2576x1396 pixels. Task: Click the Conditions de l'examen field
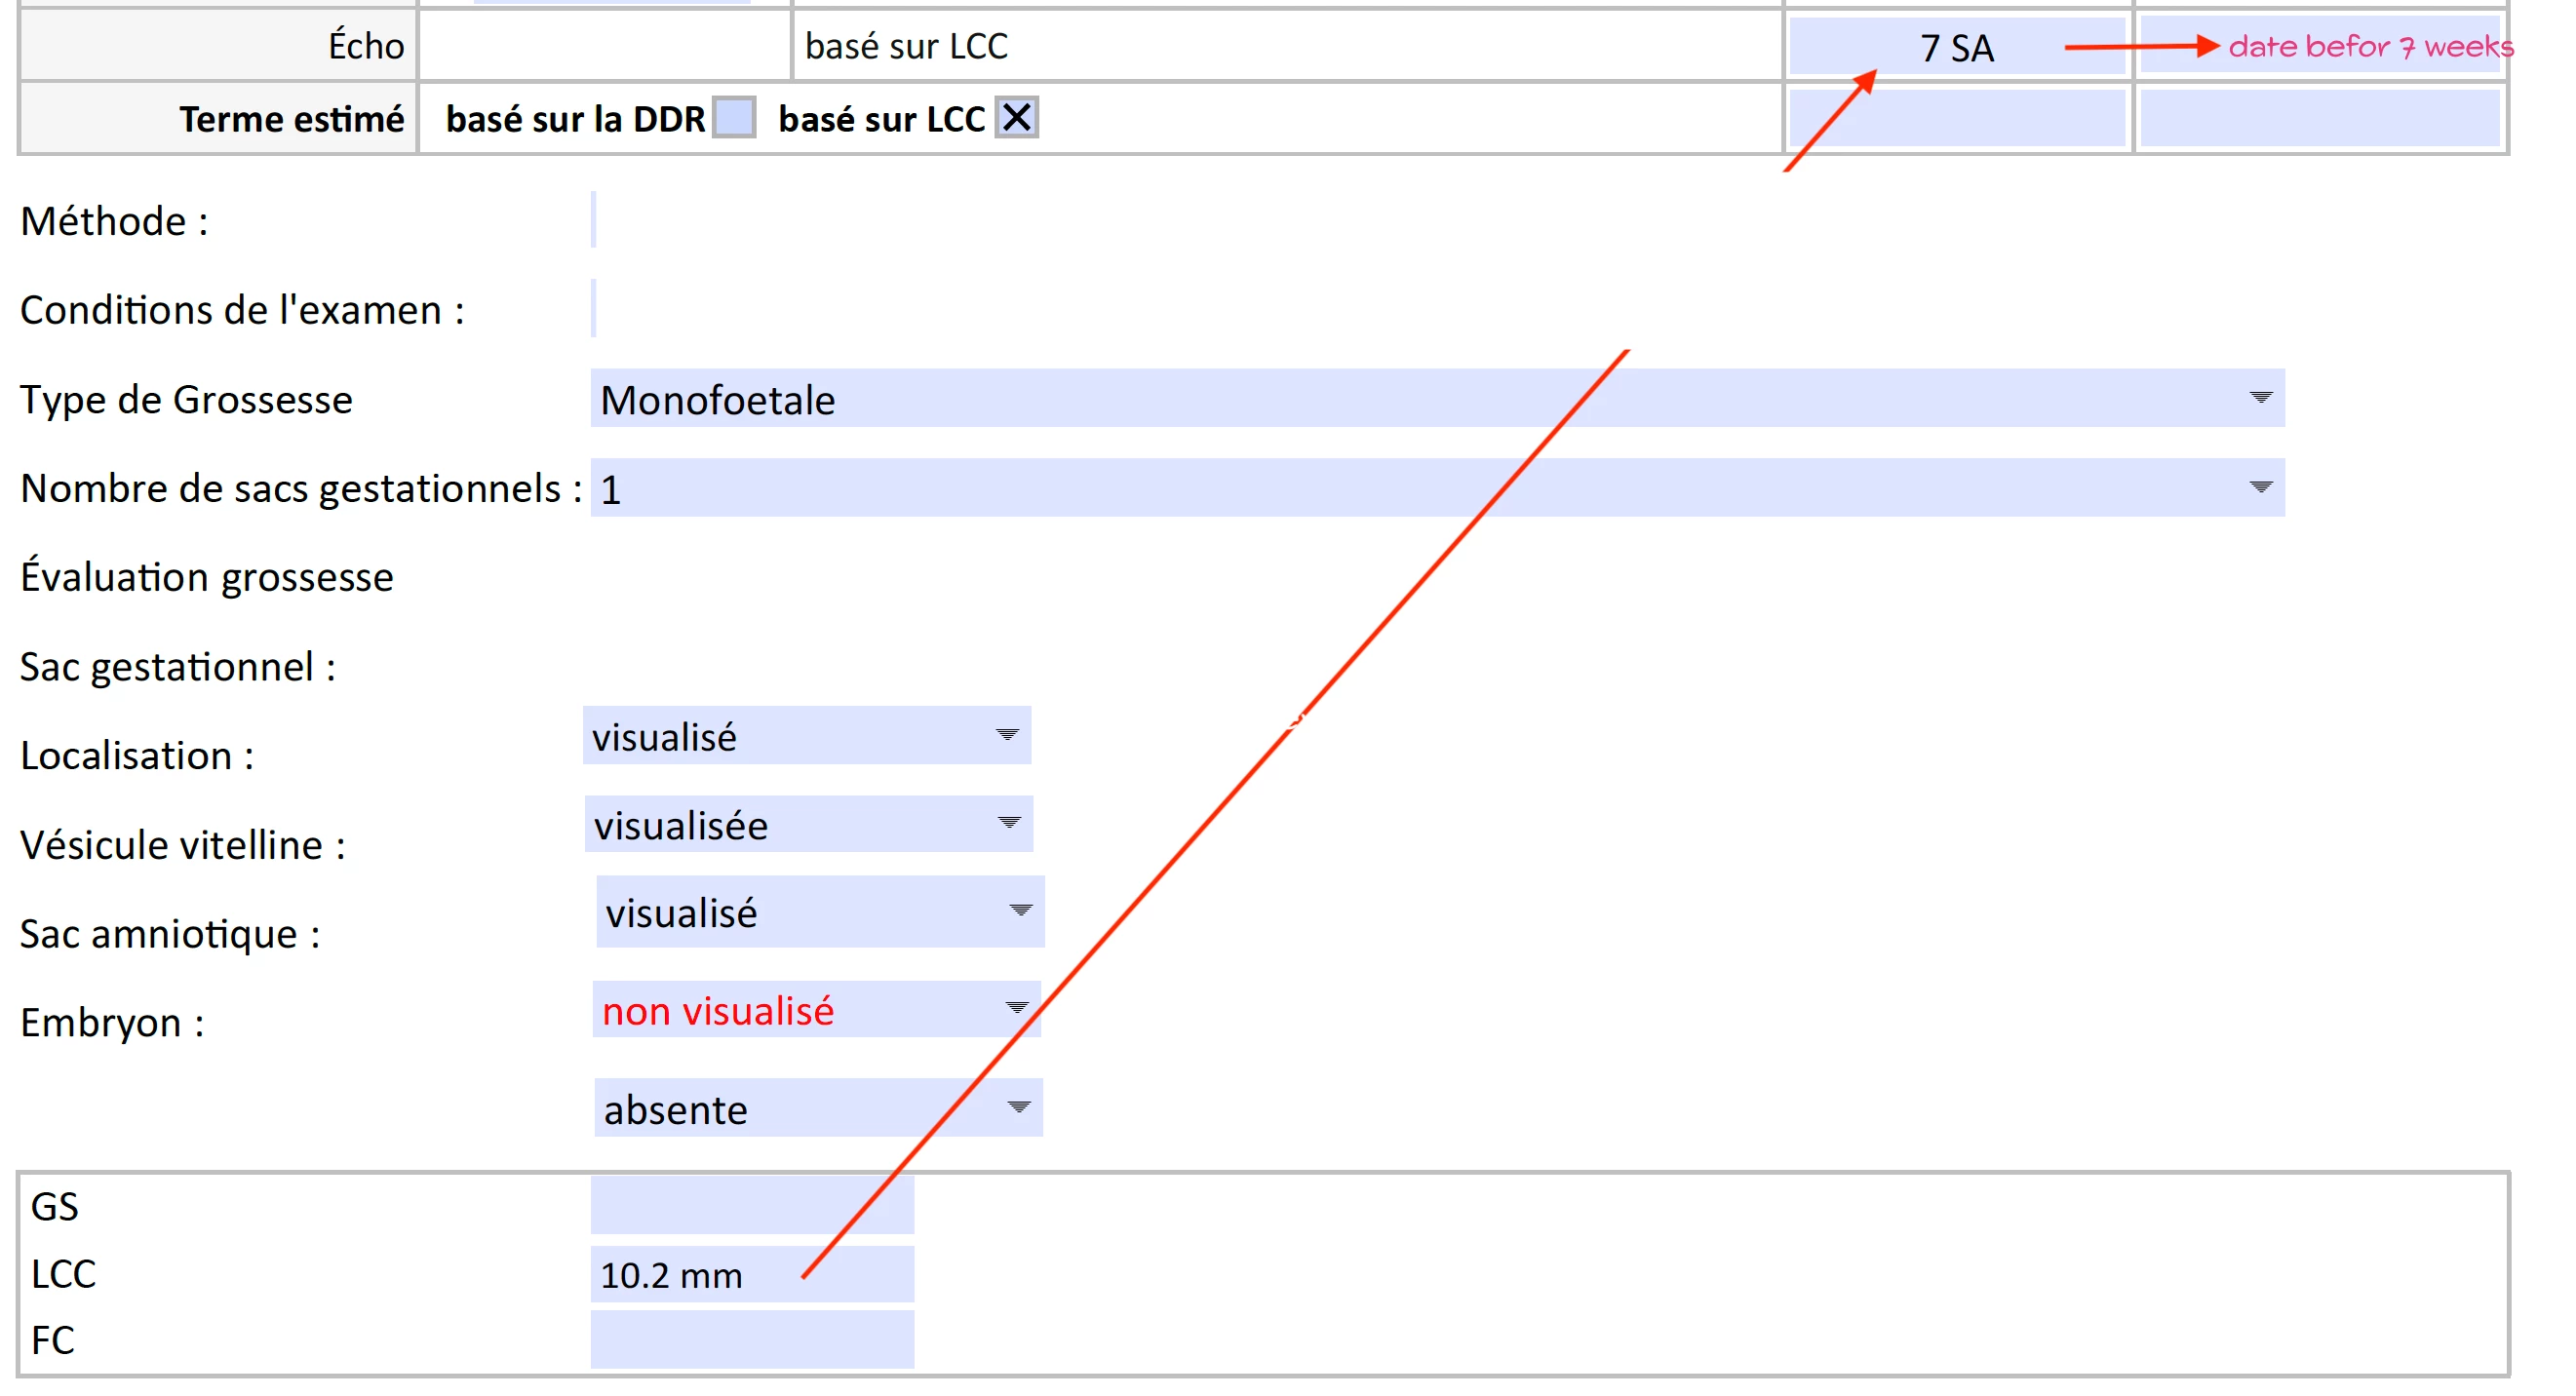(594, 309)
